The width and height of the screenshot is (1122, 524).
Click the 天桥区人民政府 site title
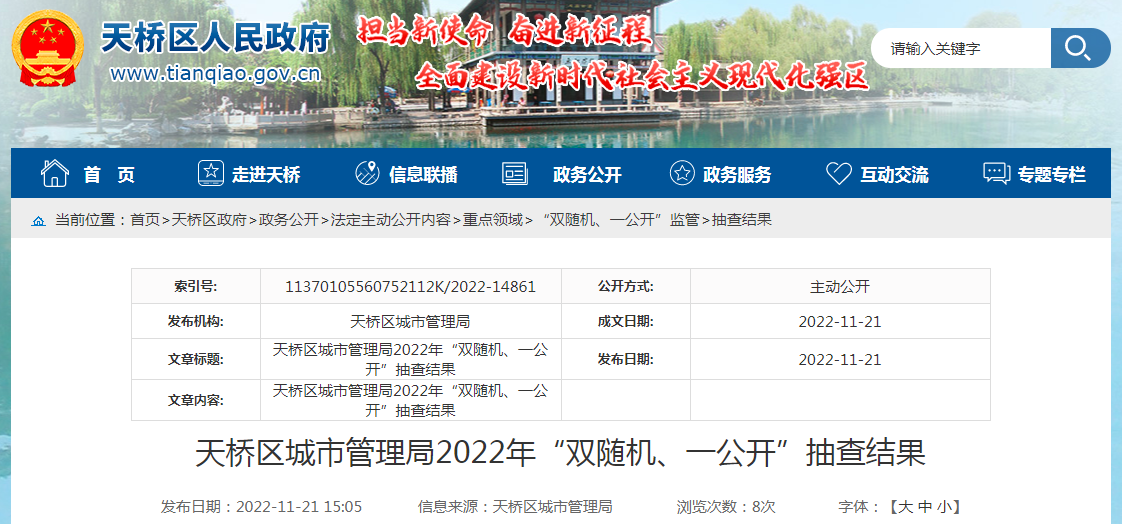click(x=215, y=37)
